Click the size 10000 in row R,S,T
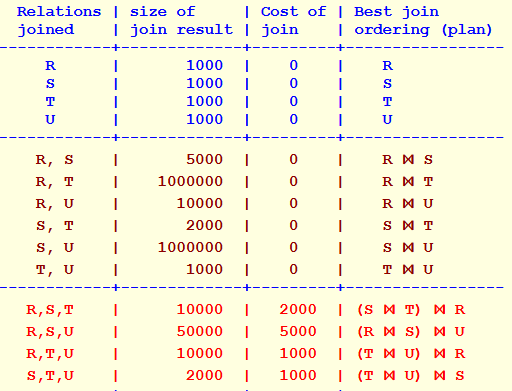 tap(199, 309)
